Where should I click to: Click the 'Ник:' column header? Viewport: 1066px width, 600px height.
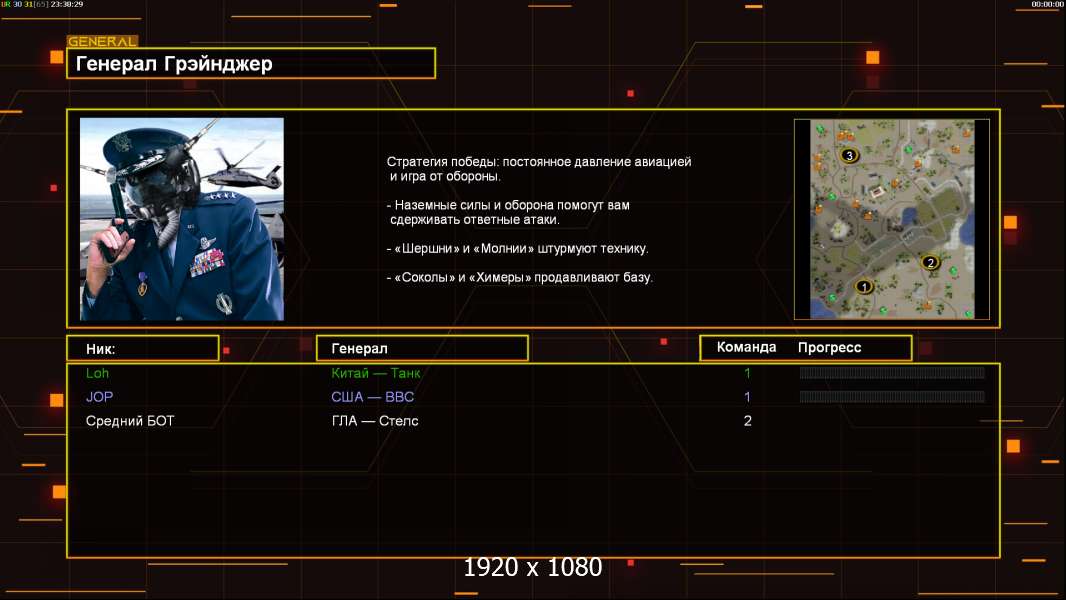click(x=143, y=349)
